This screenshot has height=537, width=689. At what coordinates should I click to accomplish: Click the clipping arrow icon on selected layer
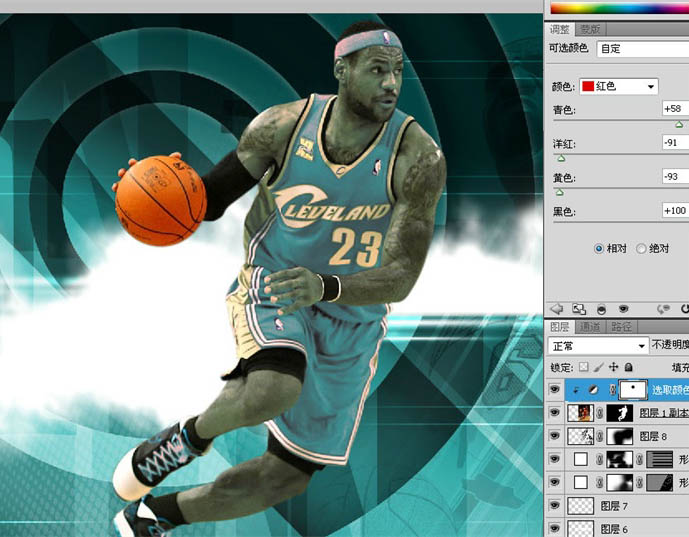point(576,390)
